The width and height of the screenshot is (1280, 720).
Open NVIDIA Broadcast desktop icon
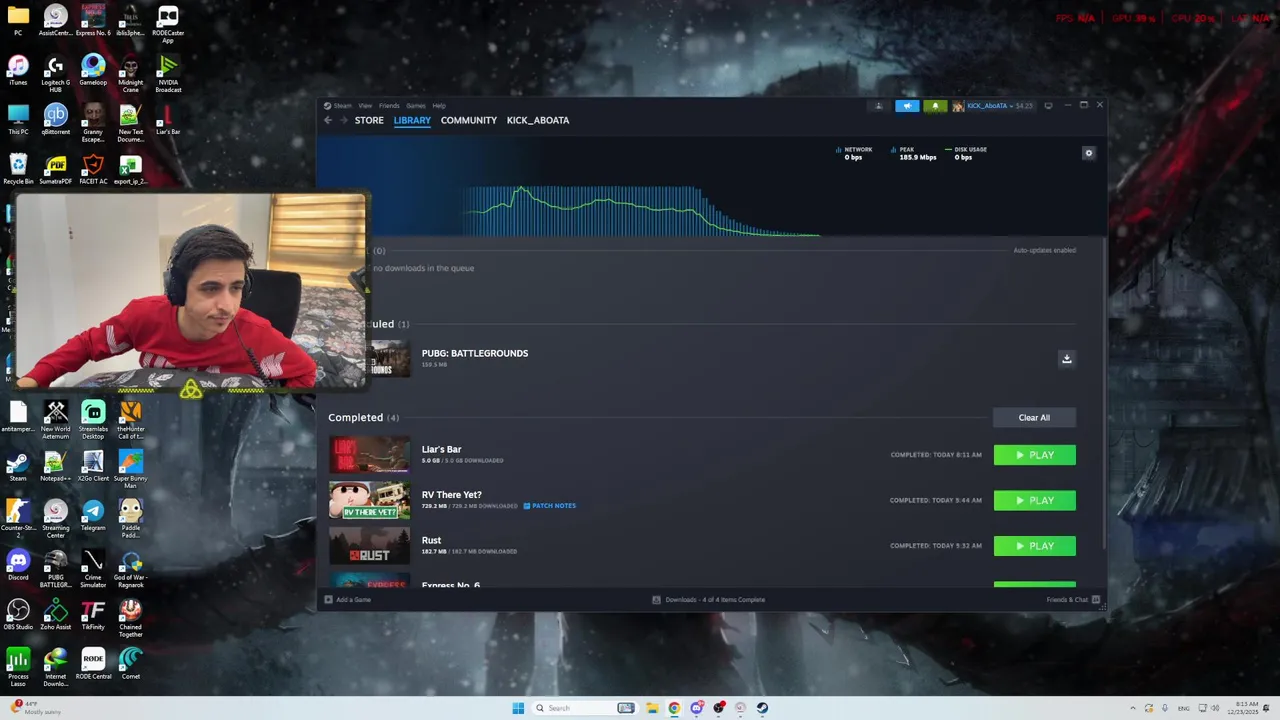pos(168,74)
